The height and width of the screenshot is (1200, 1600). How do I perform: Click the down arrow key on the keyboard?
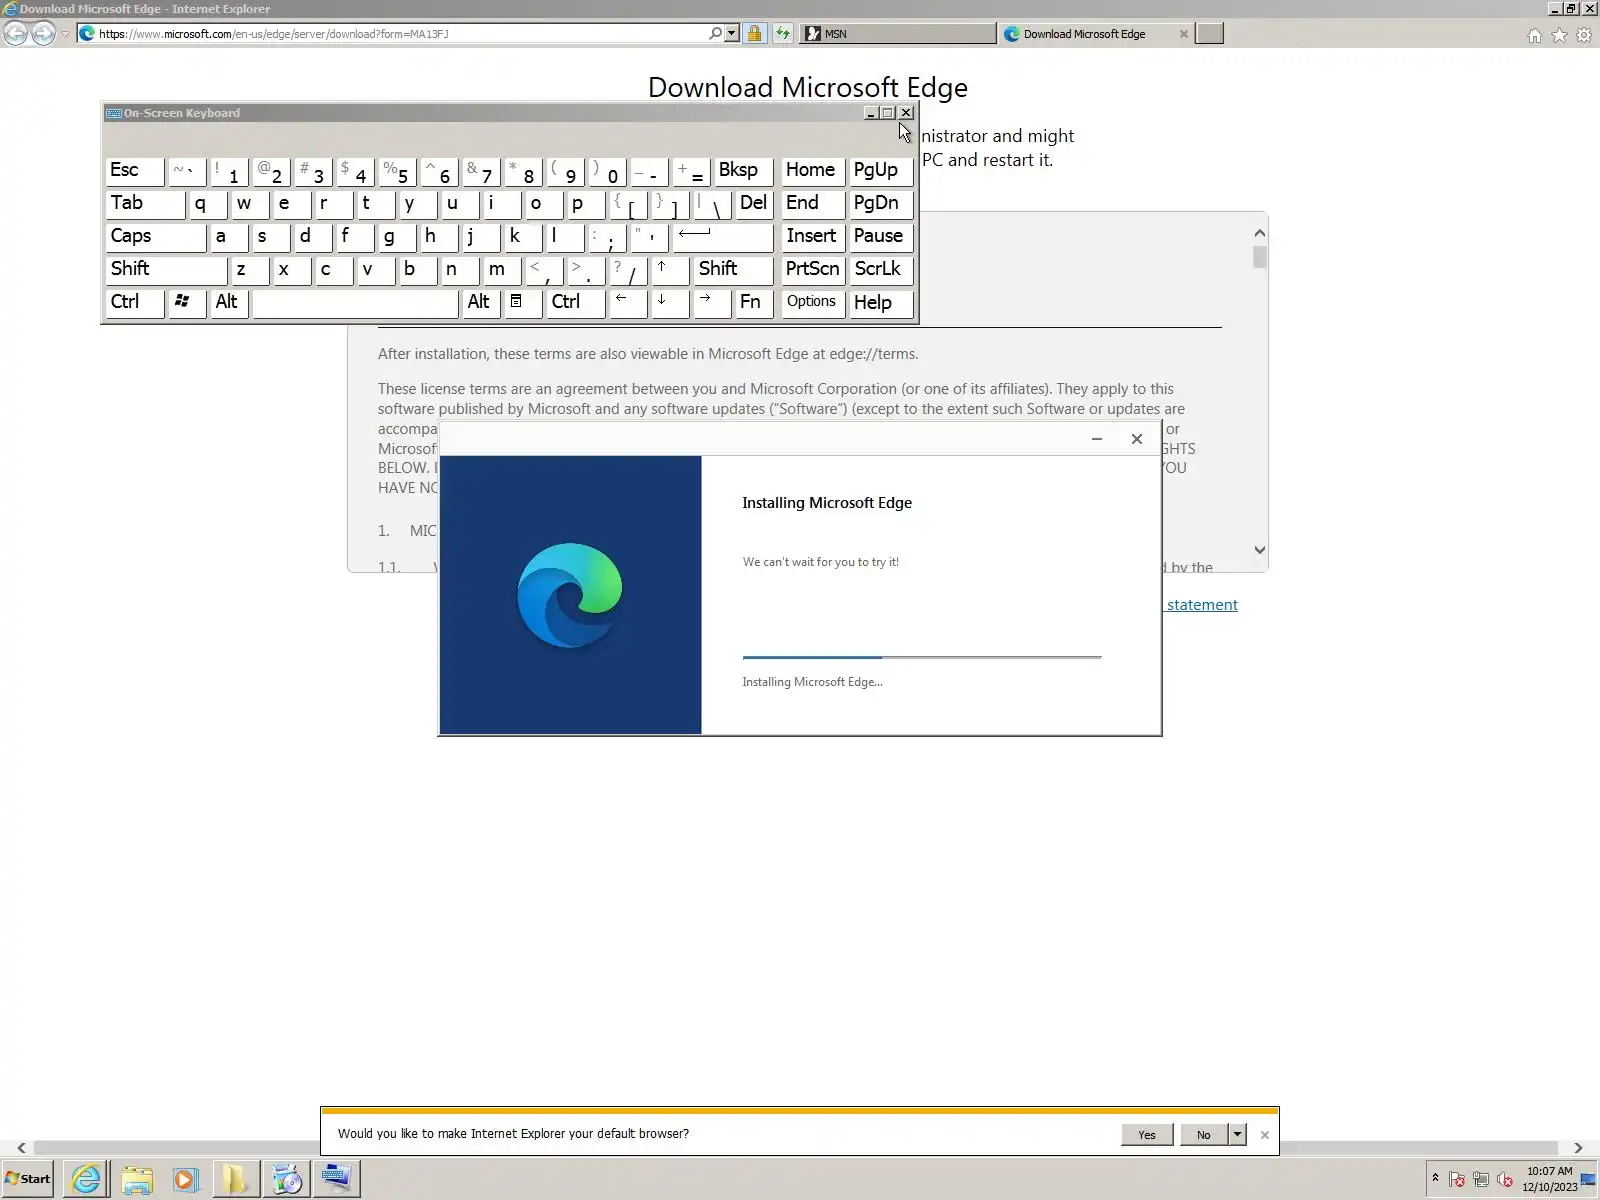tap(670, 303)
